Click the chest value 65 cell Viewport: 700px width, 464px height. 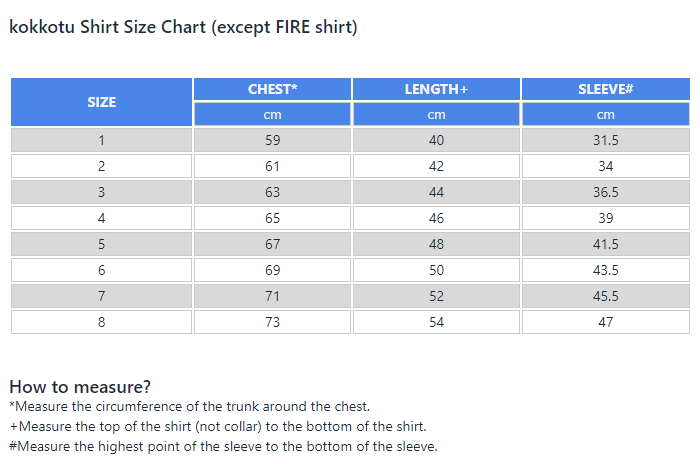tap(272, 218)
